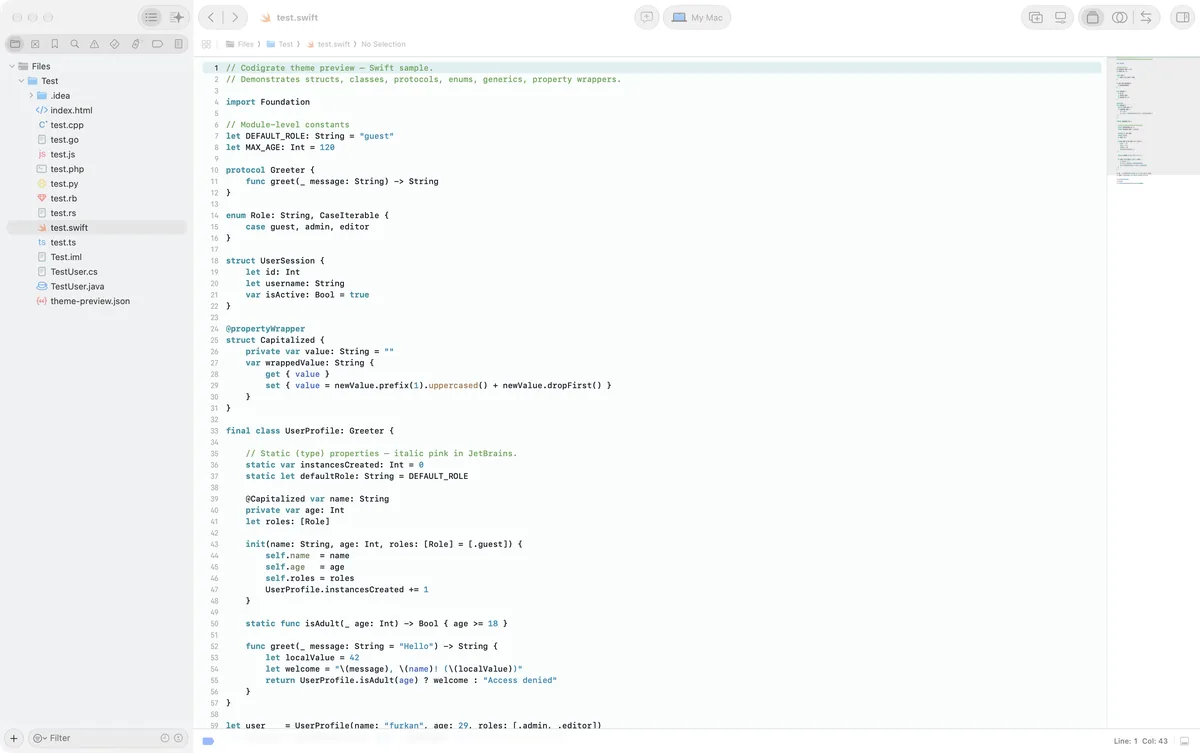The width and height of the screenshot is (1200, 753).
Task: Collapse the Files root group
Action: [12, 66]
